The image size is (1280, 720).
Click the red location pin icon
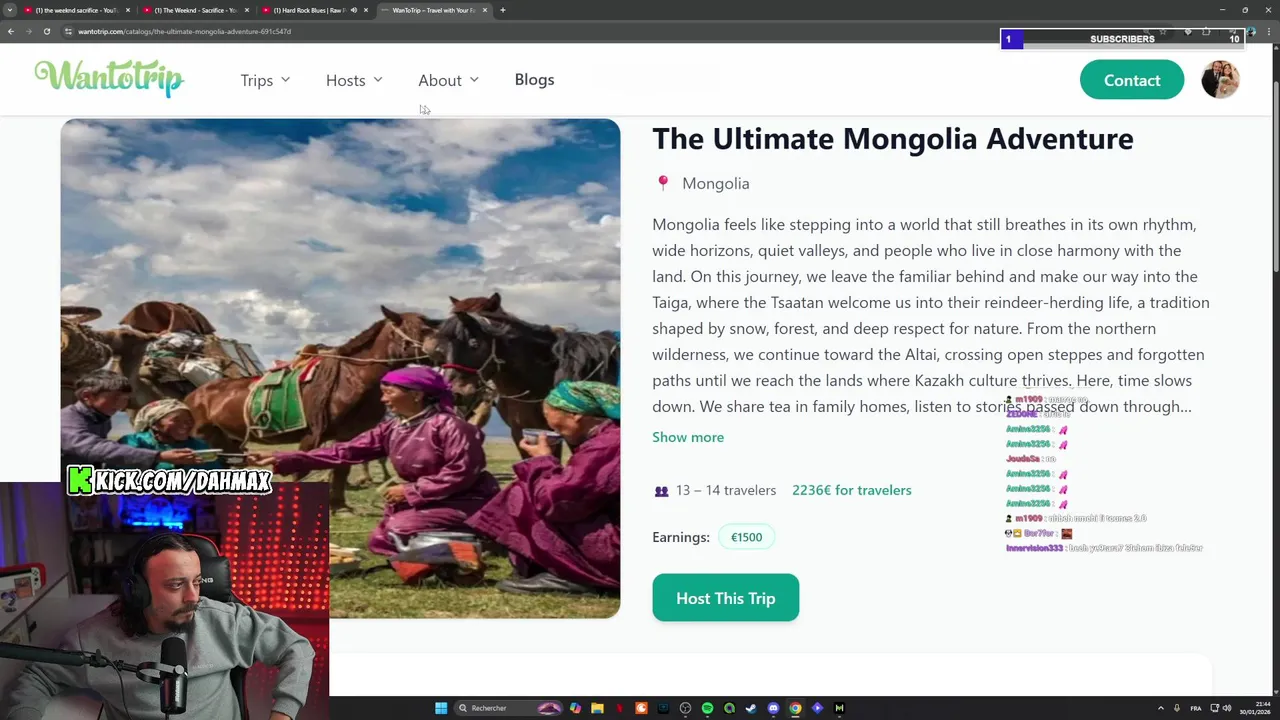[662, 183]
